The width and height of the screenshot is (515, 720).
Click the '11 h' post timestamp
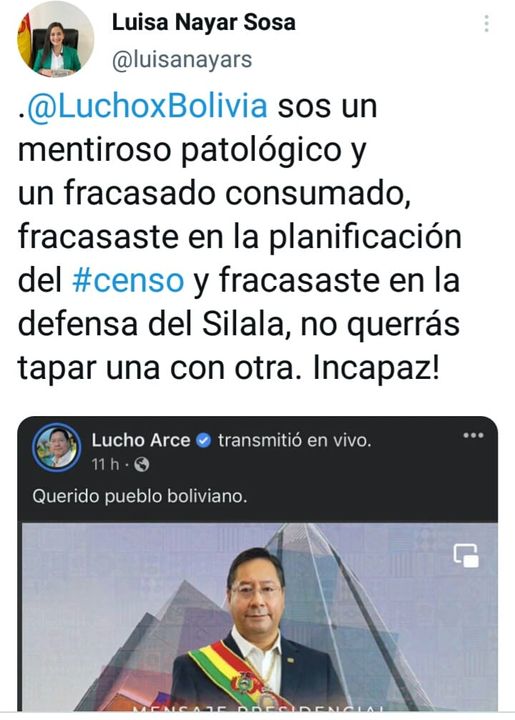click(x=106, y=465)
